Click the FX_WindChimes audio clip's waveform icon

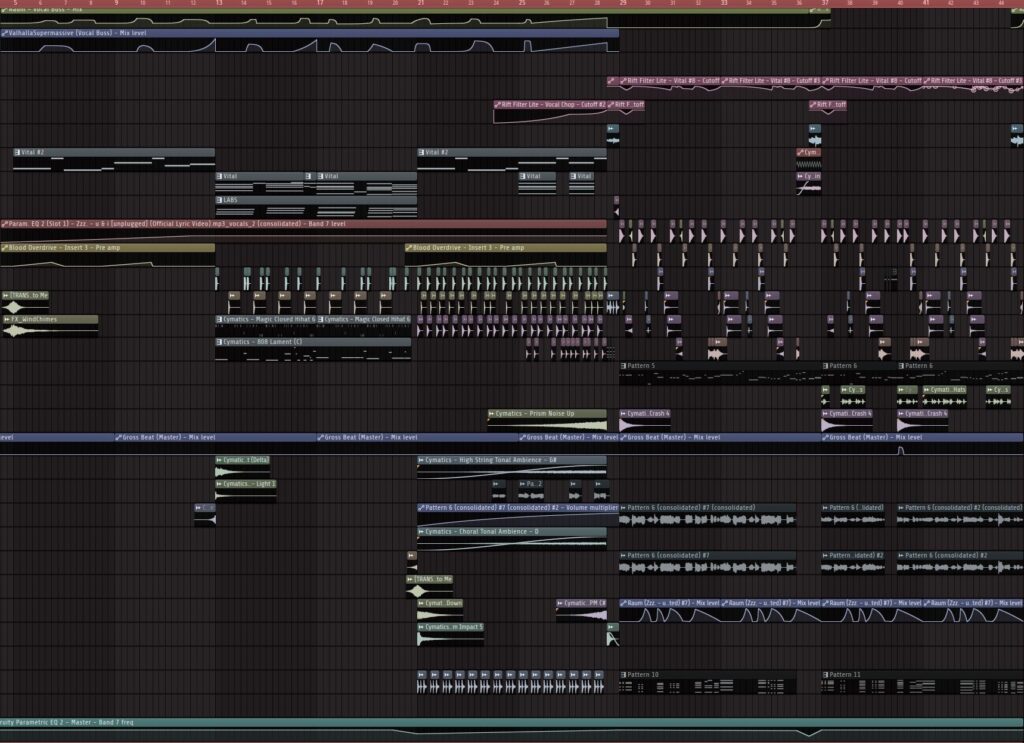[6, 320]
